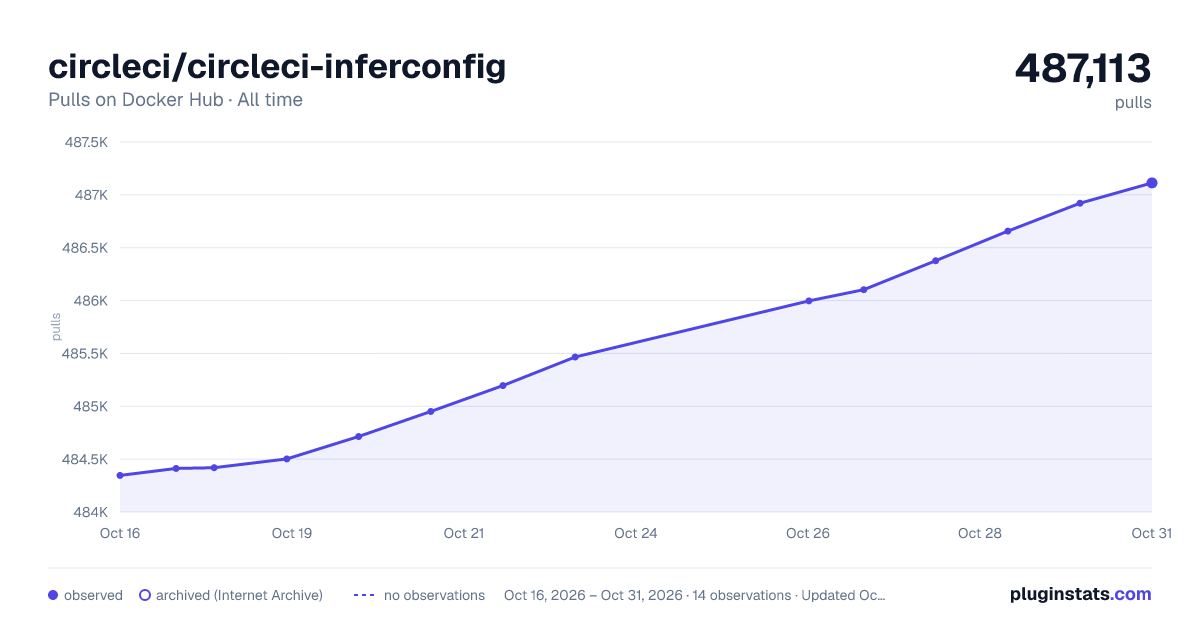Click the 'archived (Internet Archive)' legend label

[x=239, y=595]
